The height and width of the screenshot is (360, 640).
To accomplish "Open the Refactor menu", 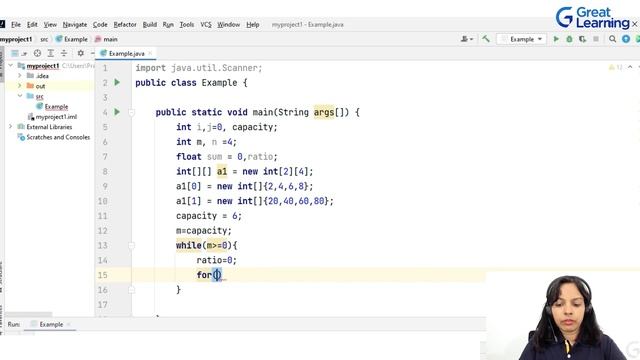I will [125, 24].
